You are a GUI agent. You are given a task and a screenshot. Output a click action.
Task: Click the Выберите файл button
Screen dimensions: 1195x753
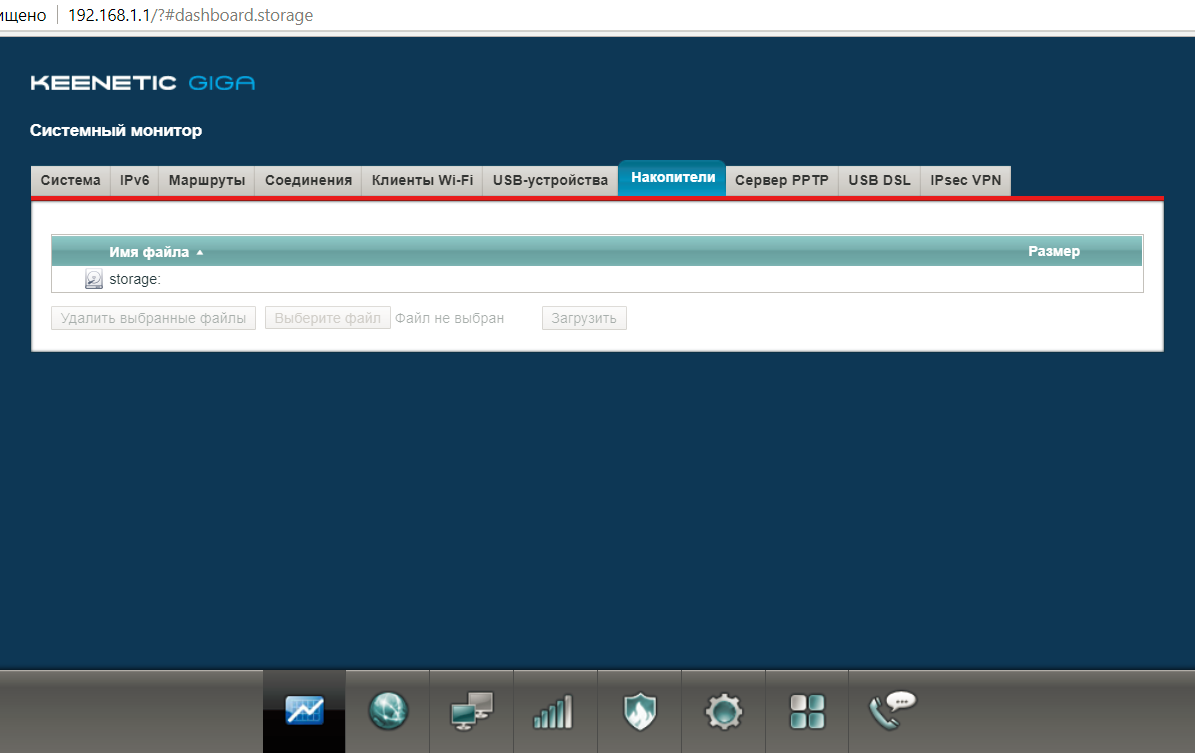tap(327, 319)
